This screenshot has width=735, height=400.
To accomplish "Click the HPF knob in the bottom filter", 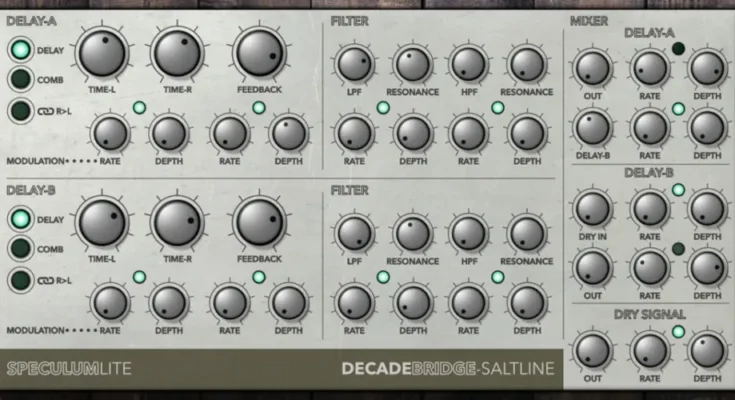I will point(469,233).
